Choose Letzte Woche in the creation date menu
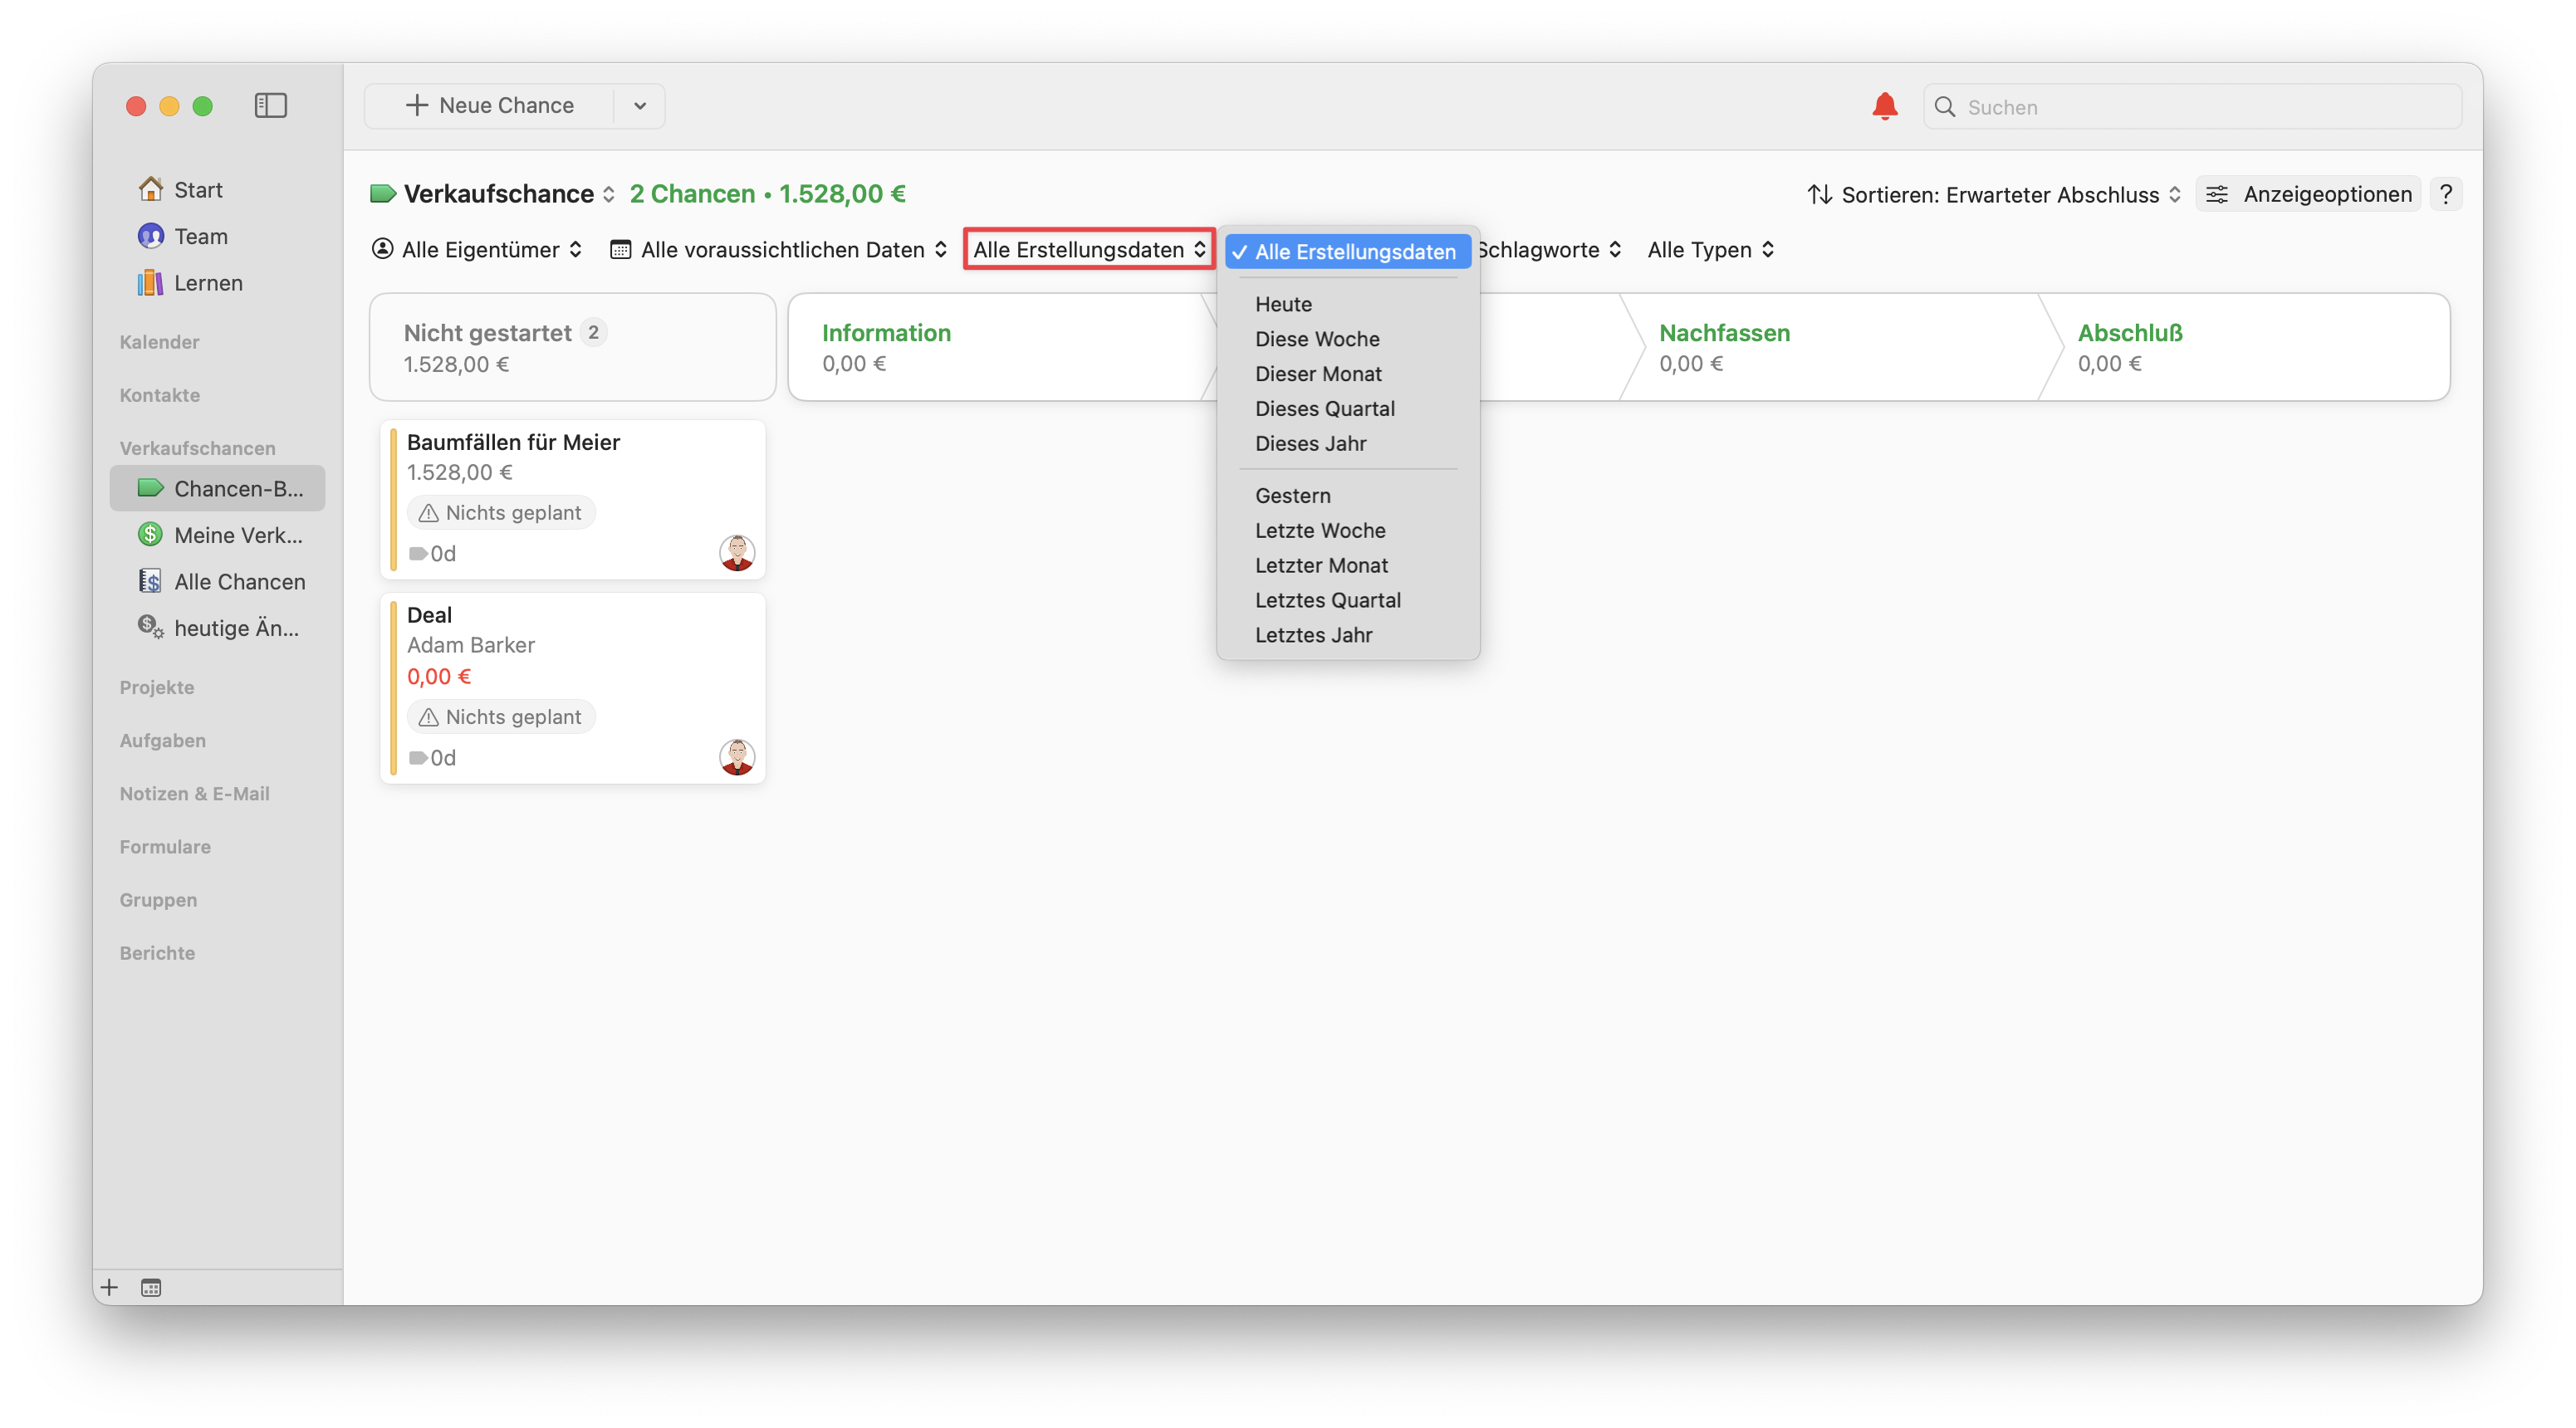 tap(1320, 530)
